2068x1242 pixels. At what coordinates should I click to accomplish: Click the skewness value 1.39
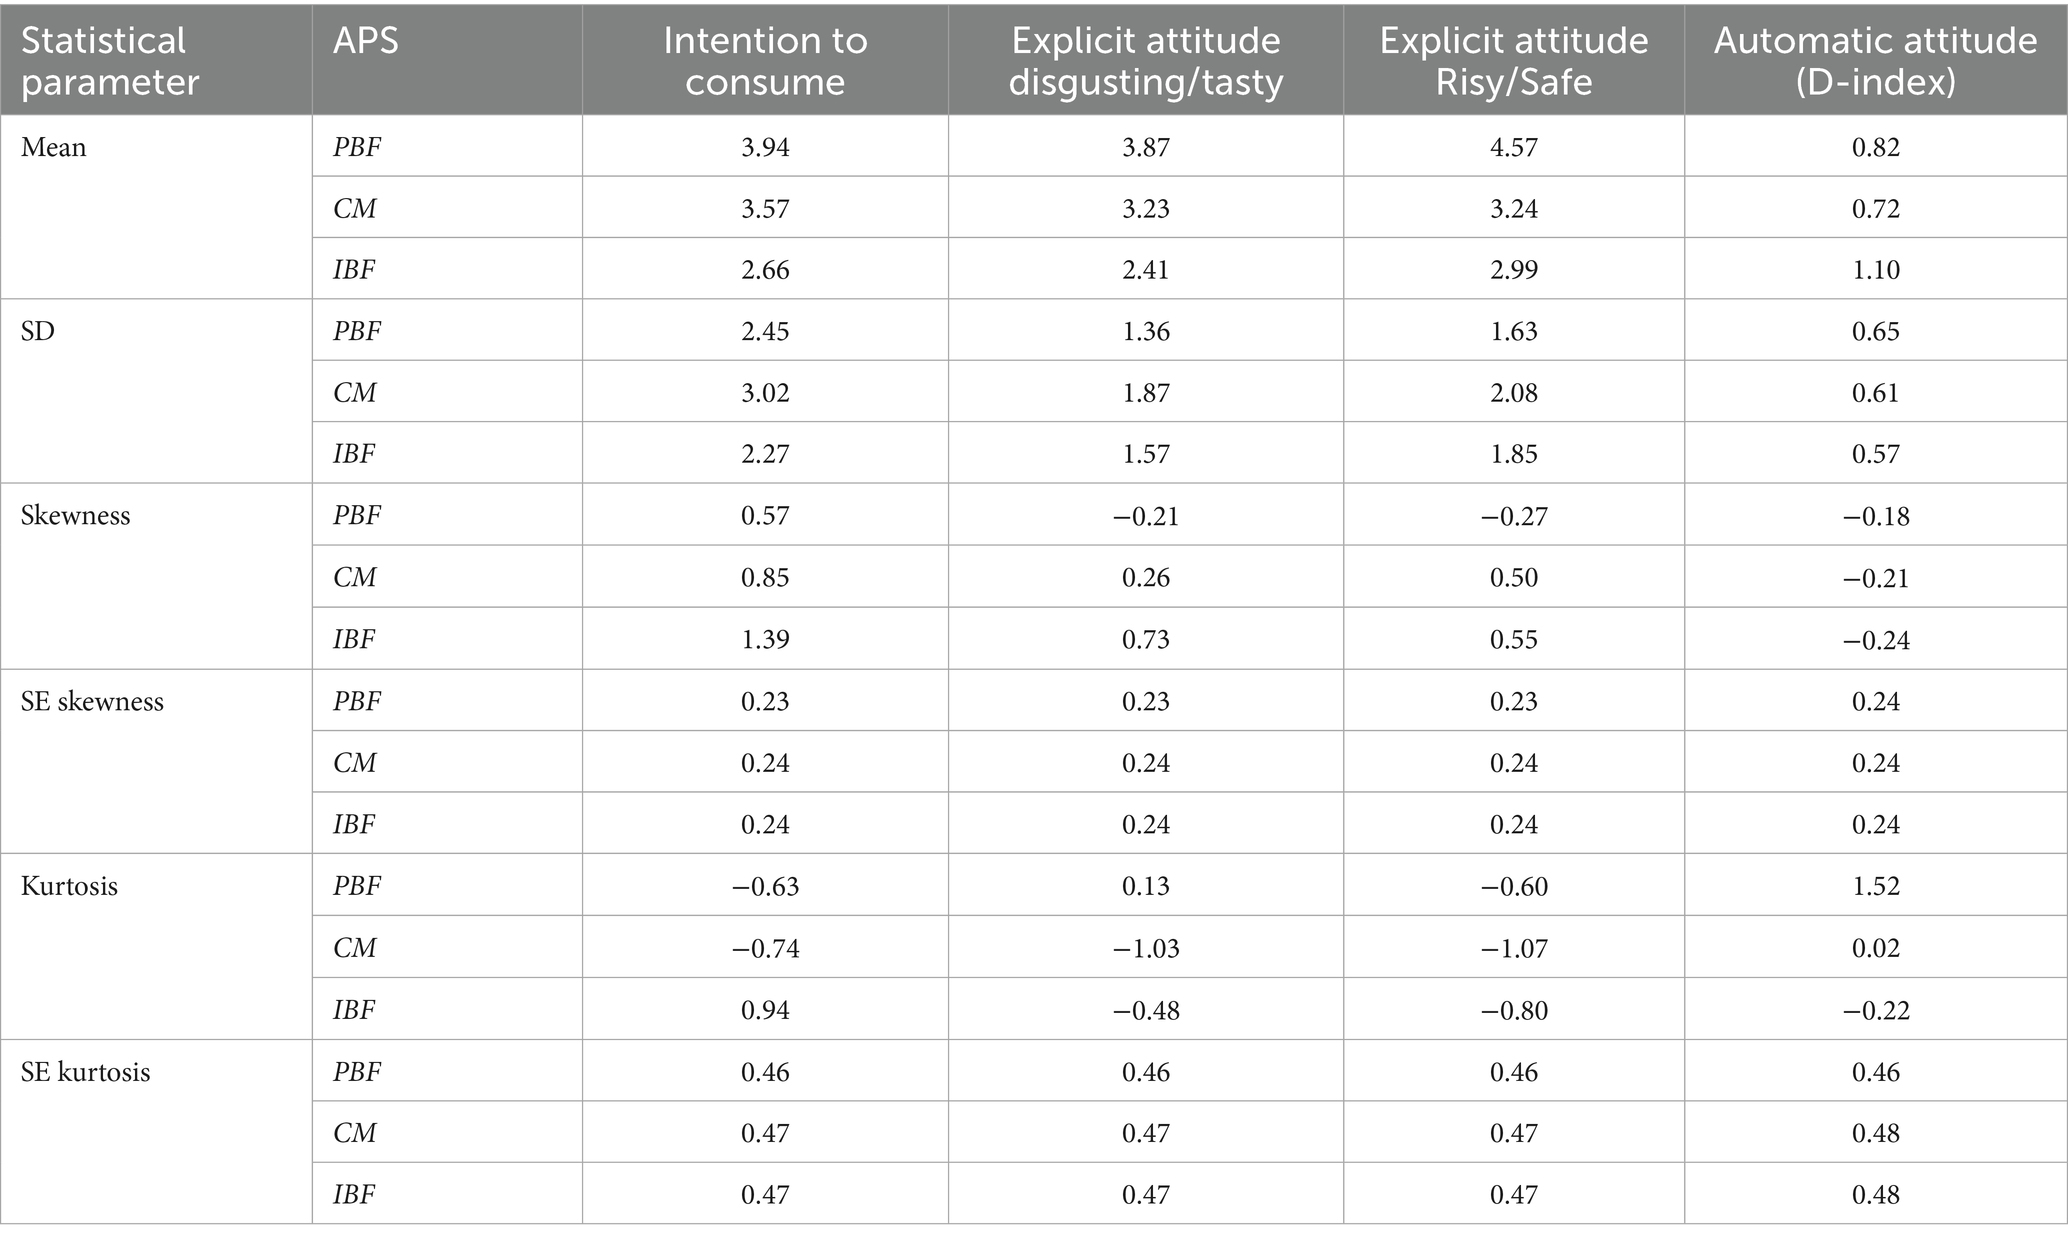(765, 640)
